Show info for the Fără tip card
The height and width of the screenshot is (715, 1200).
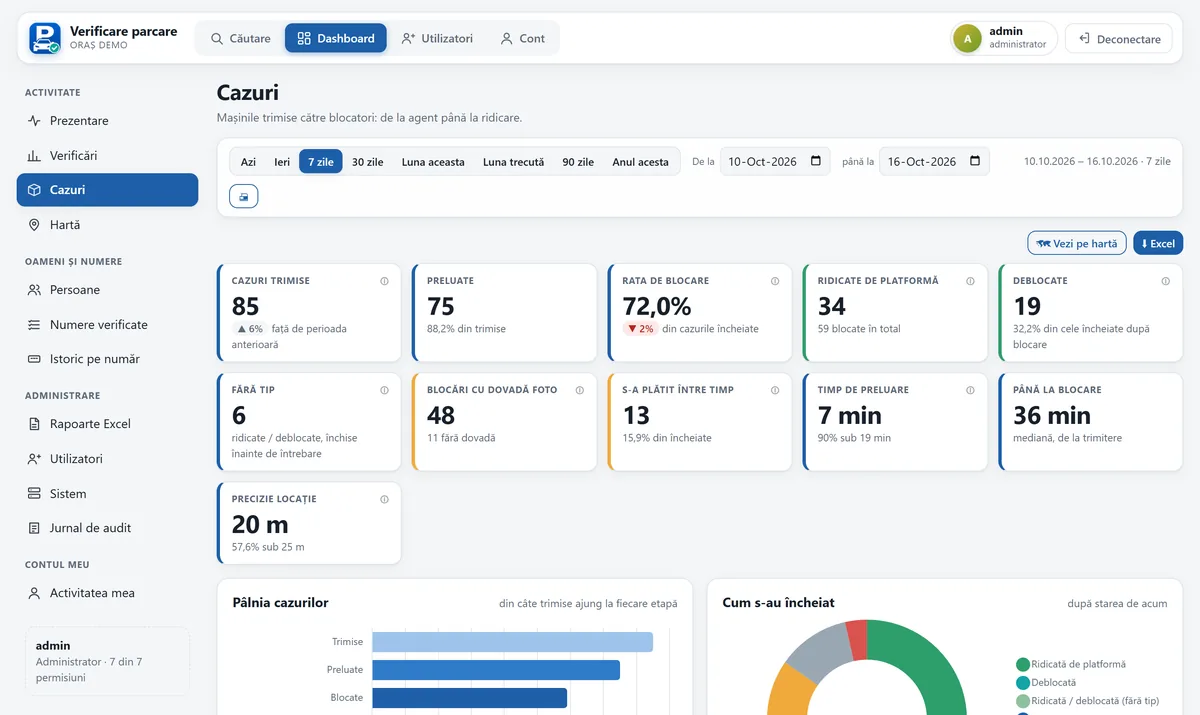click(384, 390)
